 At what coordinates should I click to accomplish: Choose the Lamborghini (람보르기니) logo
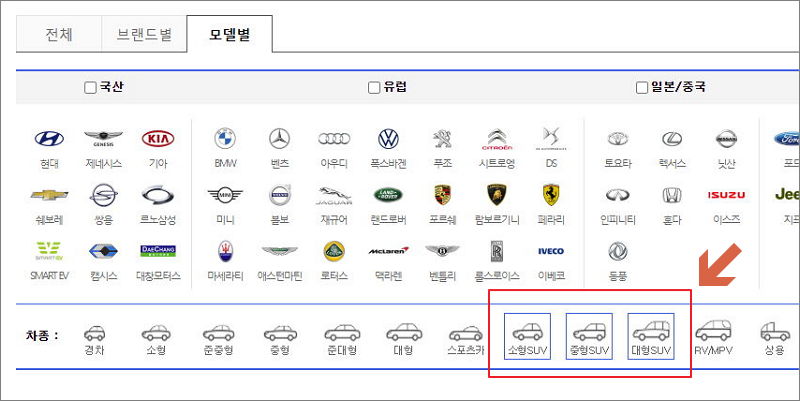point(497,195)
